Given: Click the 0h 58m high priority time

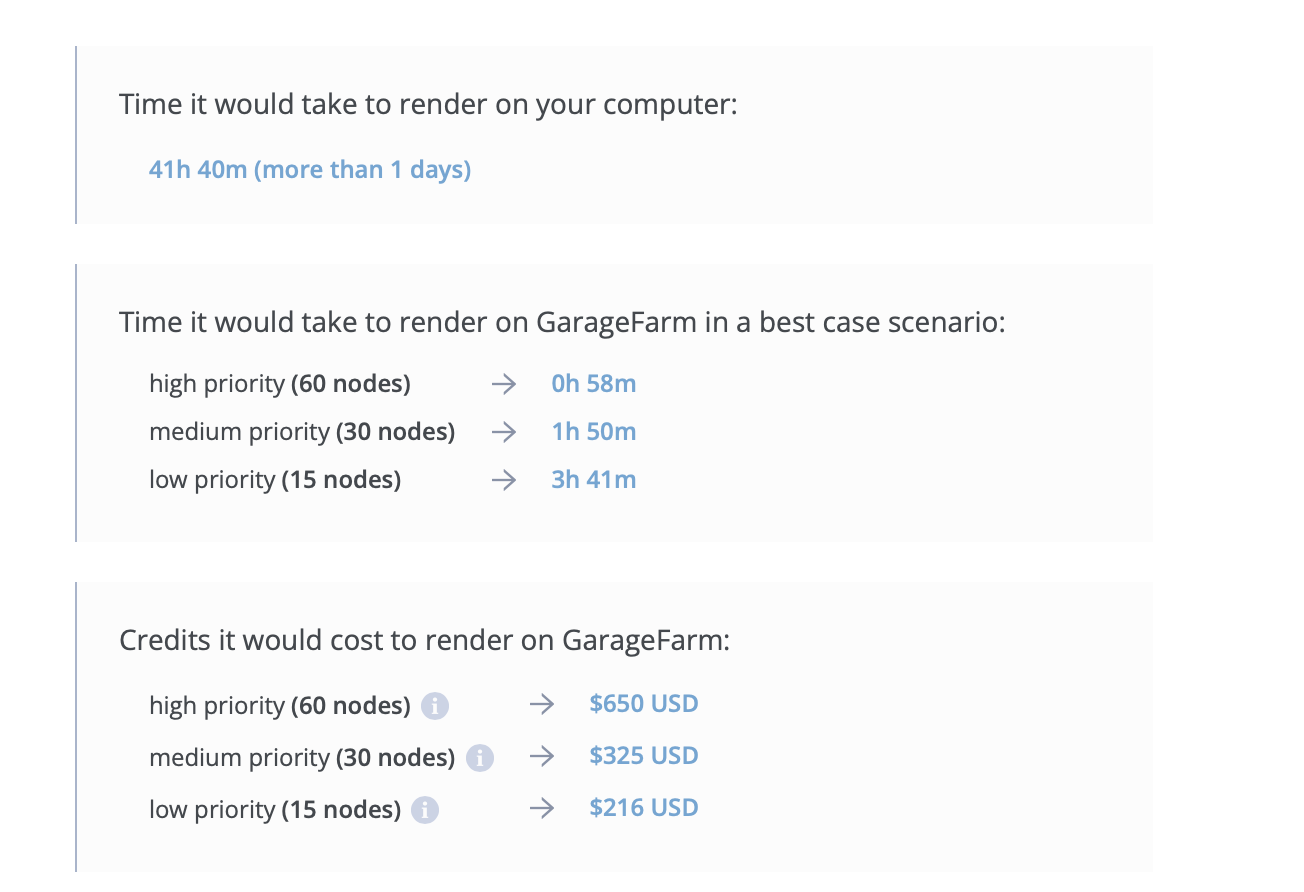Looking at the screenshot, I should click(593, 384).
